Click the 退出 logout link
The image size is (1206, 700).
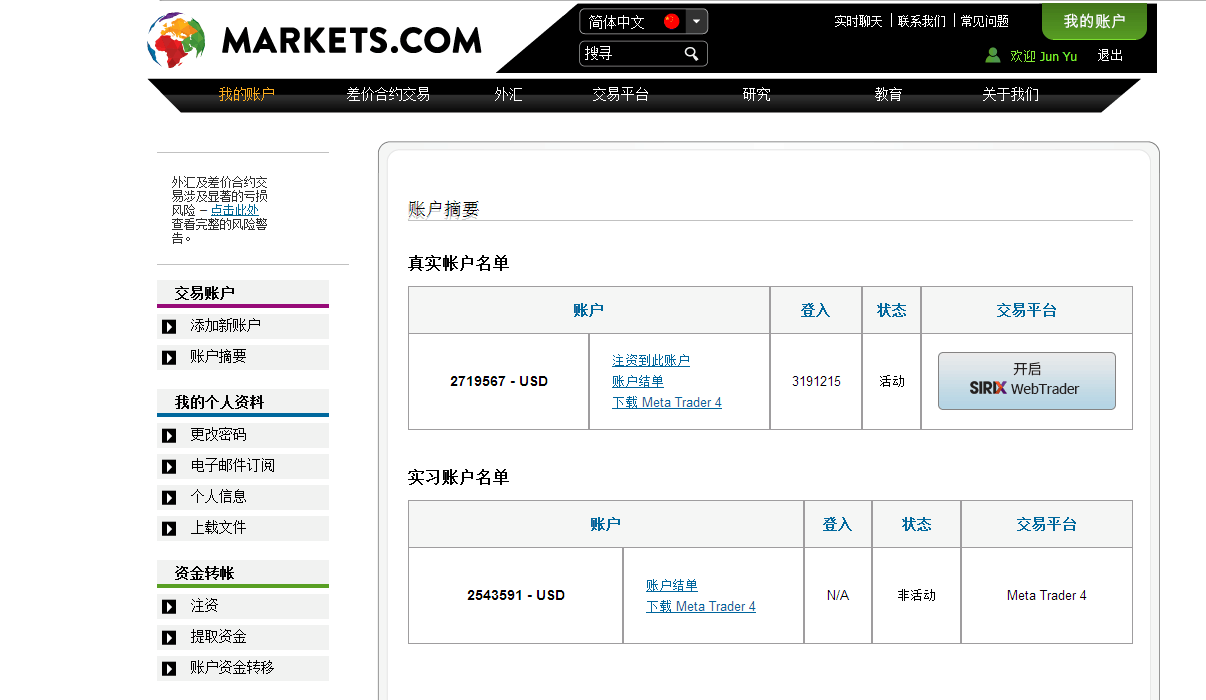pos(1110,56)
